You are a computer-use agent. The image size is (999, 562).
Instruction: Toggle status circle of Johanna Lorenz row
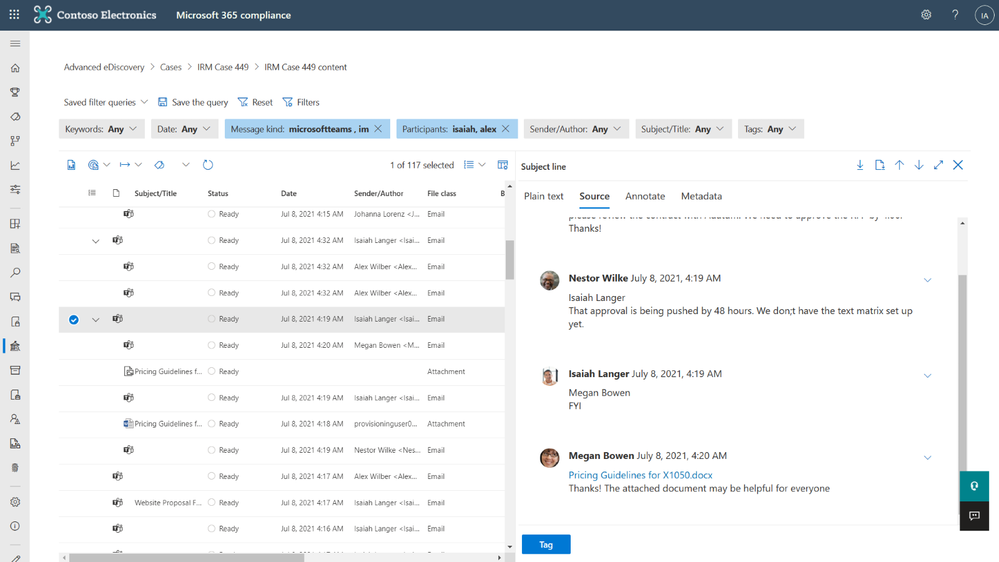click(212, 214)
